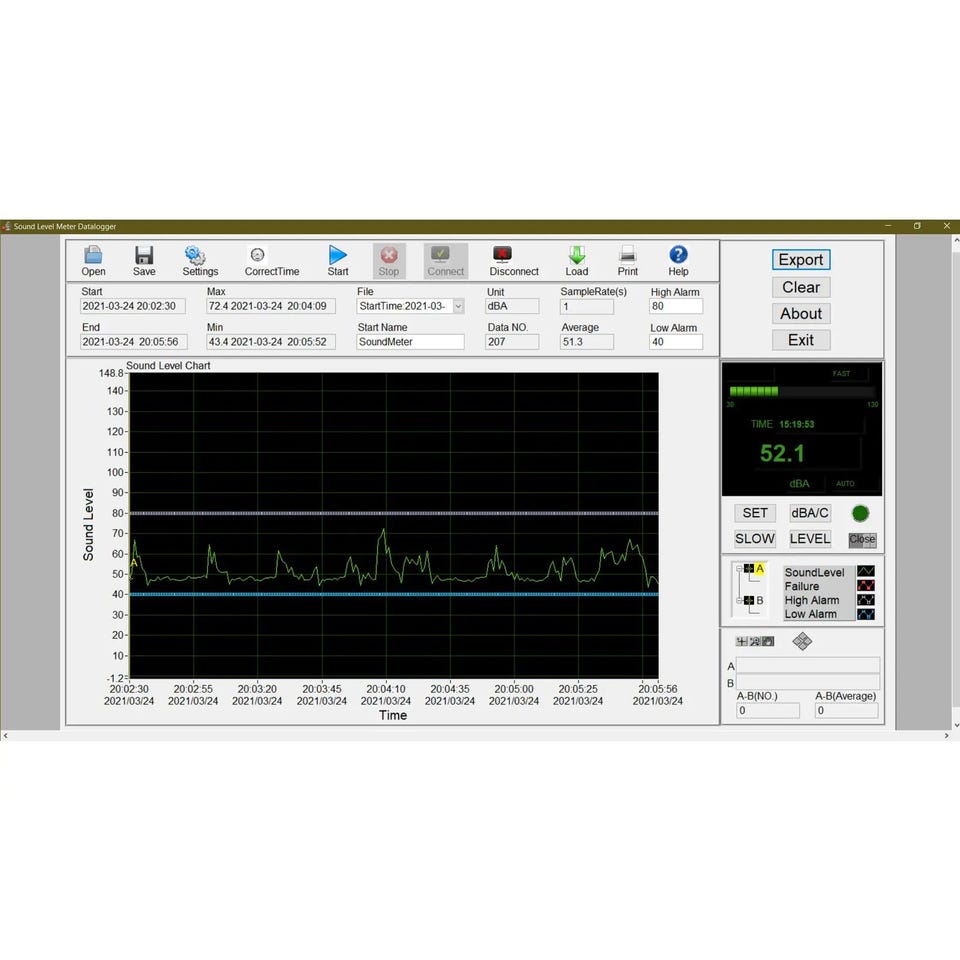Click the LEVEL range button
Image resolution: width=960 pixels, height=960 pixels.
[809, 539]
